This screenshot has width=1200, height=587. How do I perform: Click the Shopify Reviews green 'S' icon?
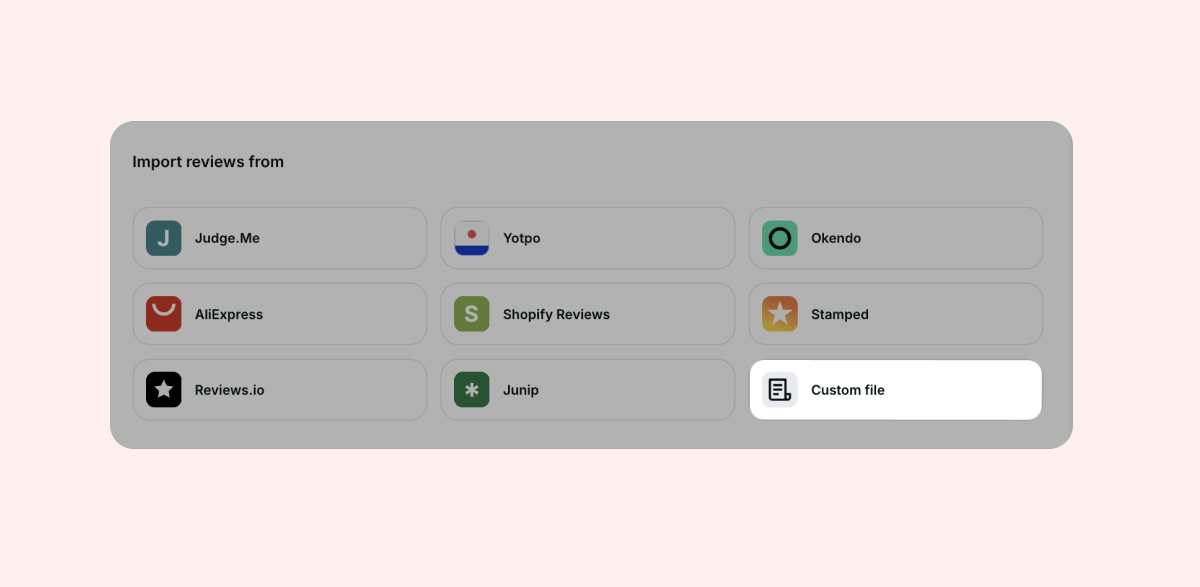472,314
